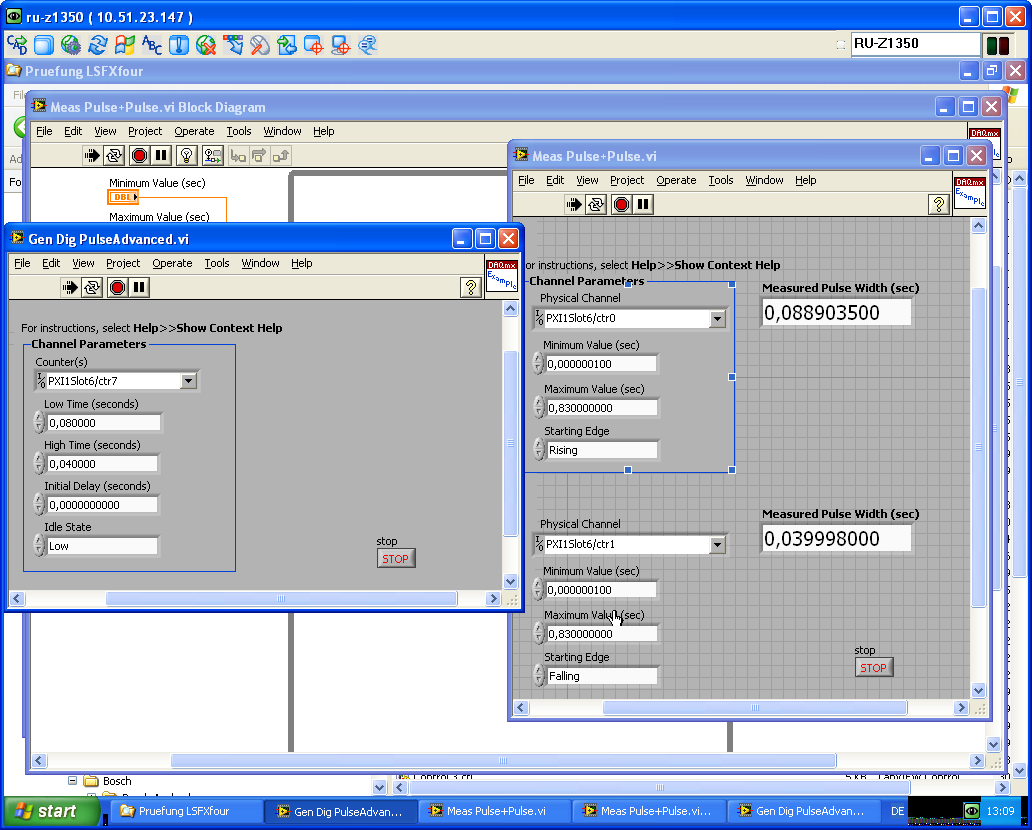Open Tools menu in Meas Pulse+Pulse front panel

click(721, 180)
